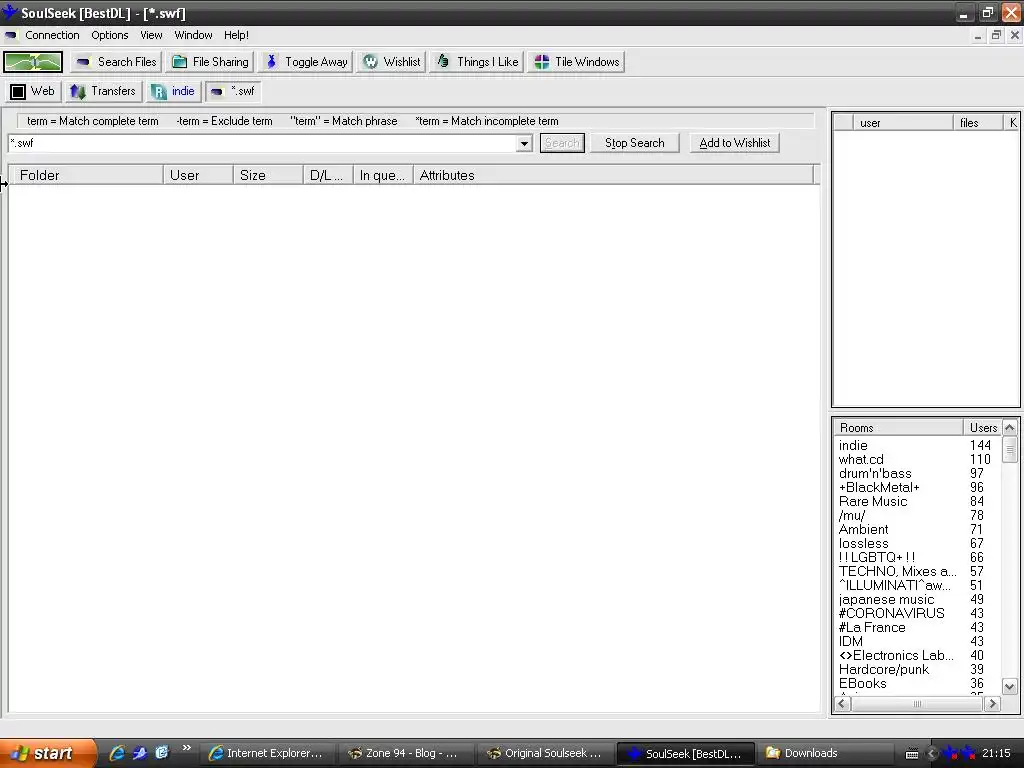Click the Stop Search button

pos(634,143)
